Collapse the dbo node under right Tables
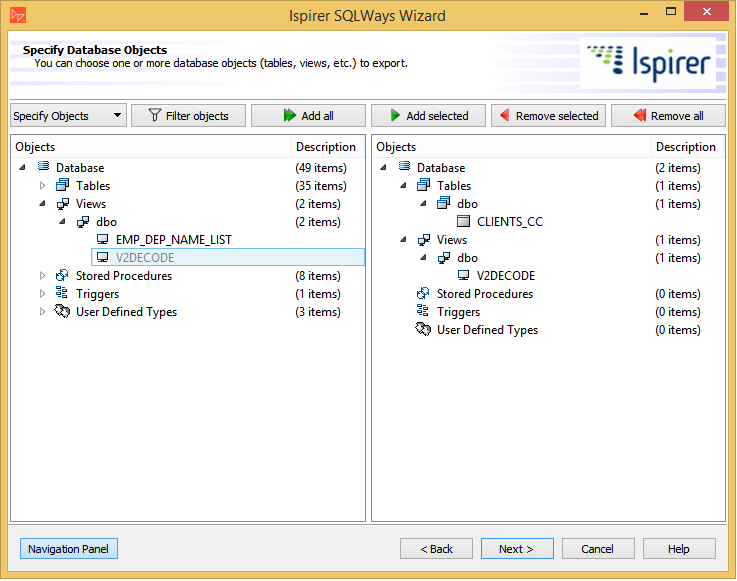Image resolution: width=737 pixels, height=581 pixels. [423, 204]
